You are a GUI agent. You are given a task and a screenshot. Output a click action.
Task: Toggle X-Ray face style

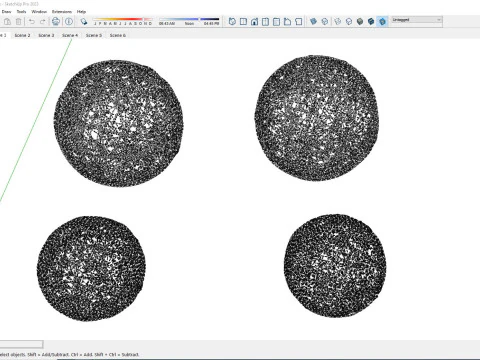click(x=313, y=22)
